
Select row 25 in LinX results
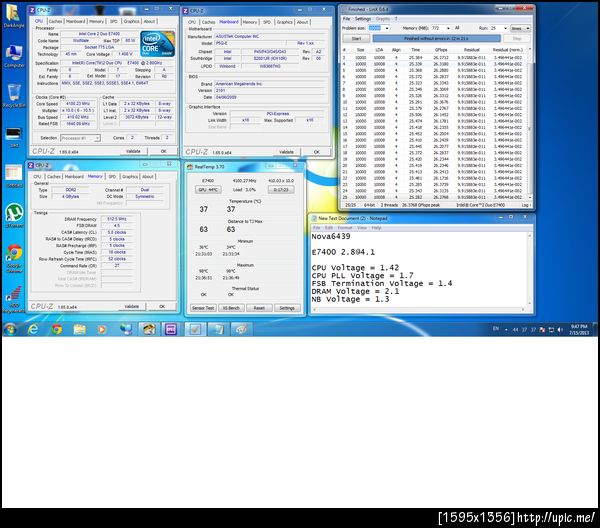pyautogui.click(x=434, y=197)
